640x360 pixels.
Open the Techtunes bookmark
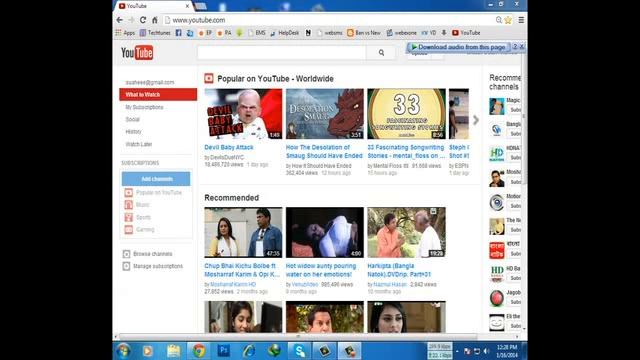pyautogui.click(x=155, y=33)
